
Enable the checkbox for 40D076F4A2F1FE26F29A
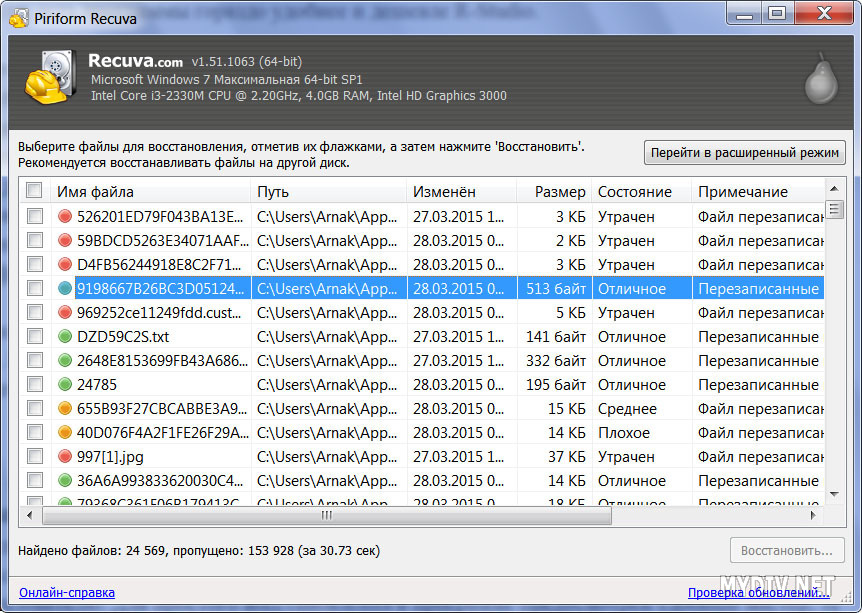click(x=35, y=432)
